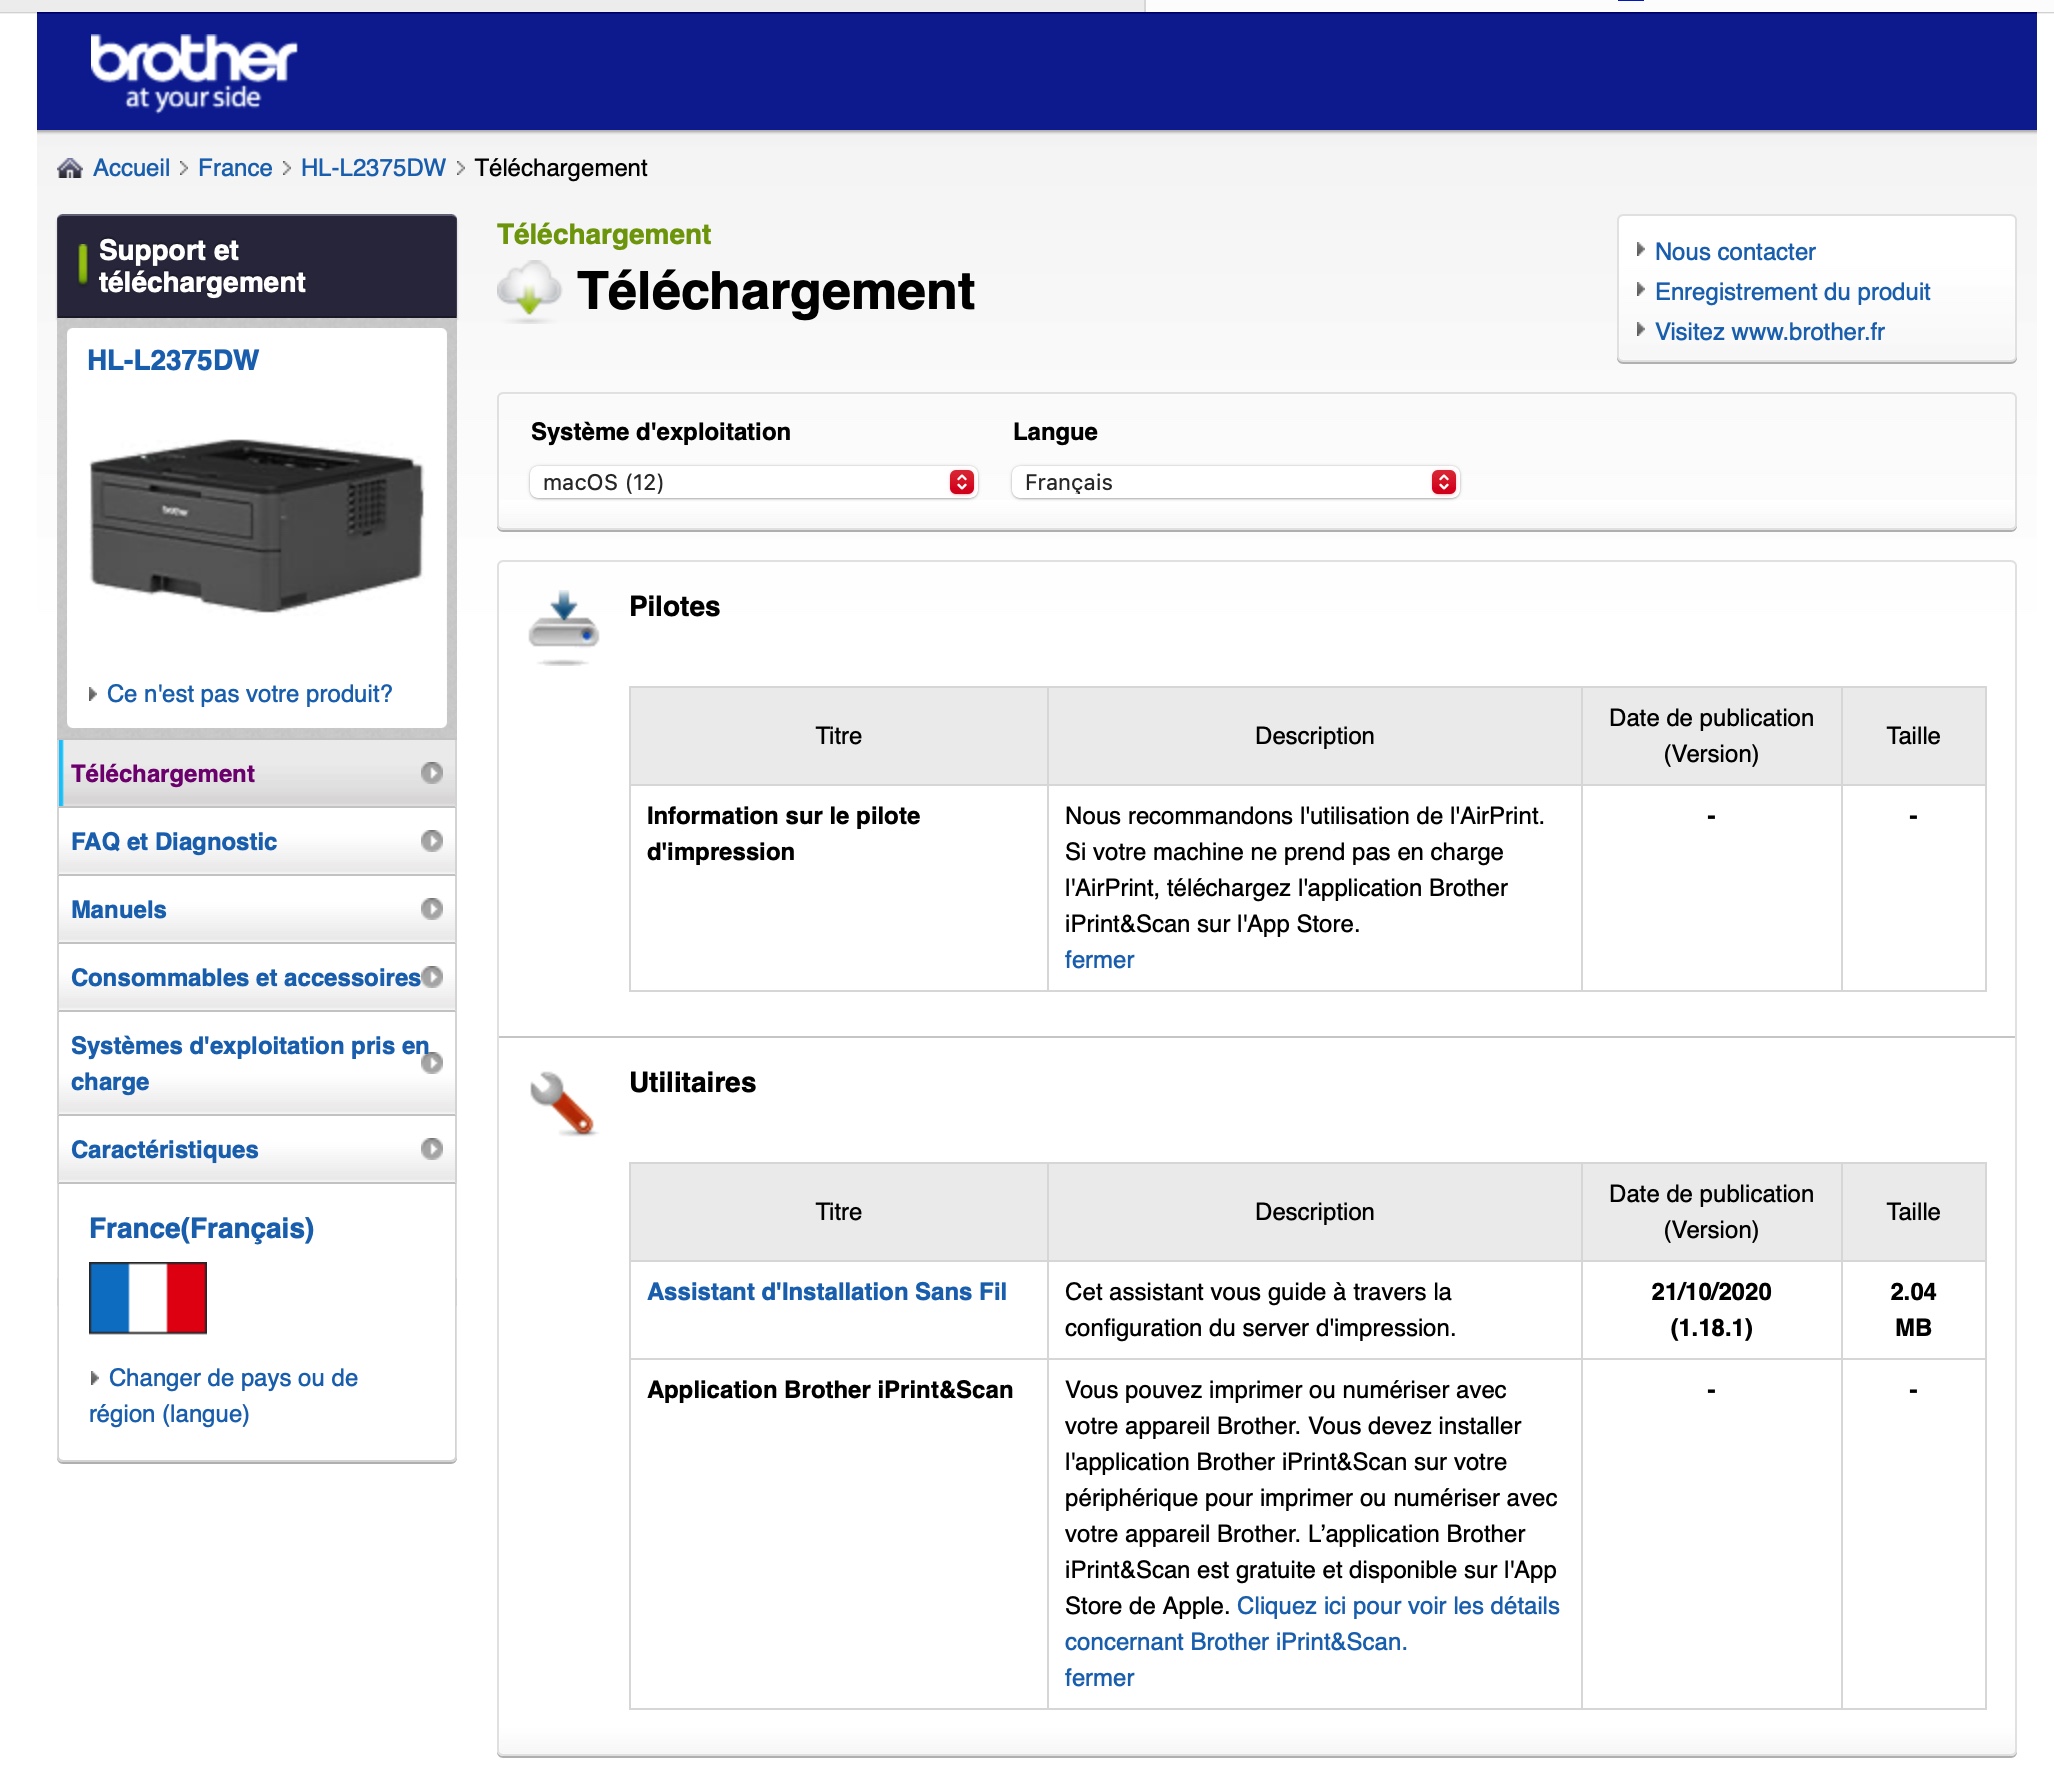Collapse printer driver info with fermer
The height and width of the screenshot is (1790, 2054).
1098,960
